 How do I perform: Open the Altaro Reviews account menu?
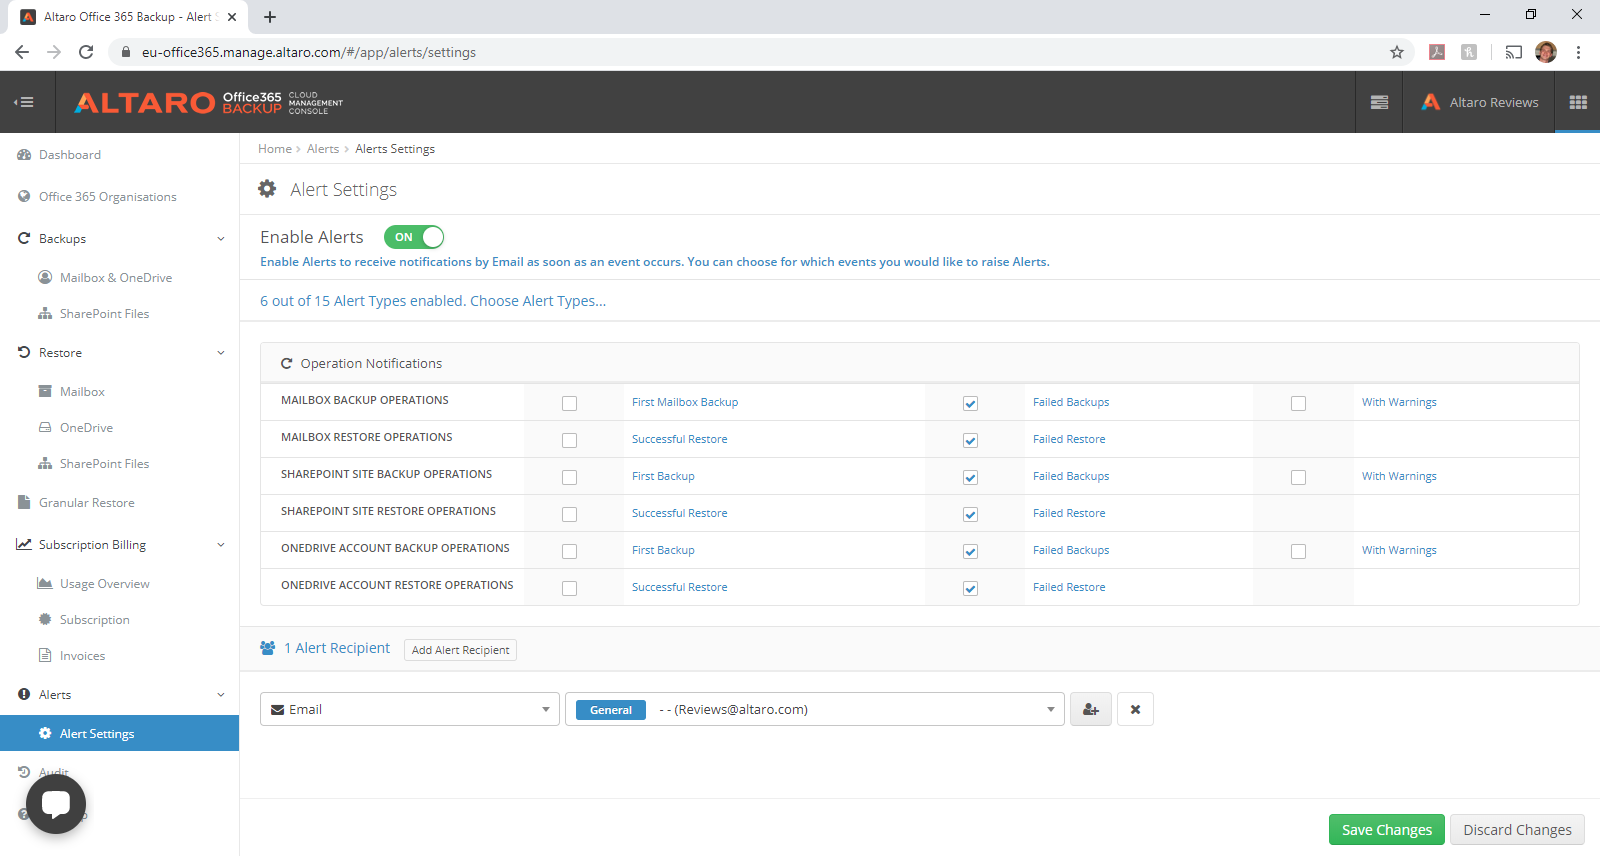1480,102
